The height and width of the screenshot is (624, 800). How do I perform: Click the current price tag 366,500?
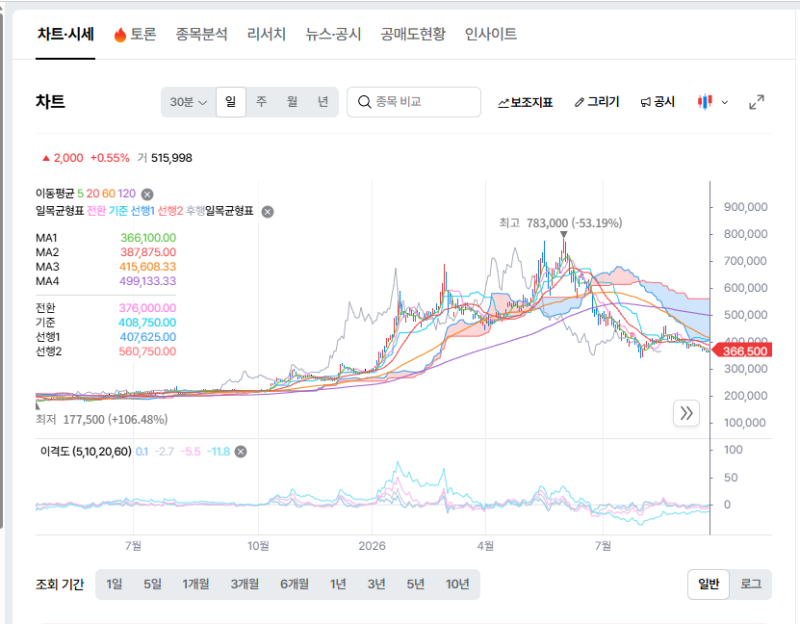[741, 351]
